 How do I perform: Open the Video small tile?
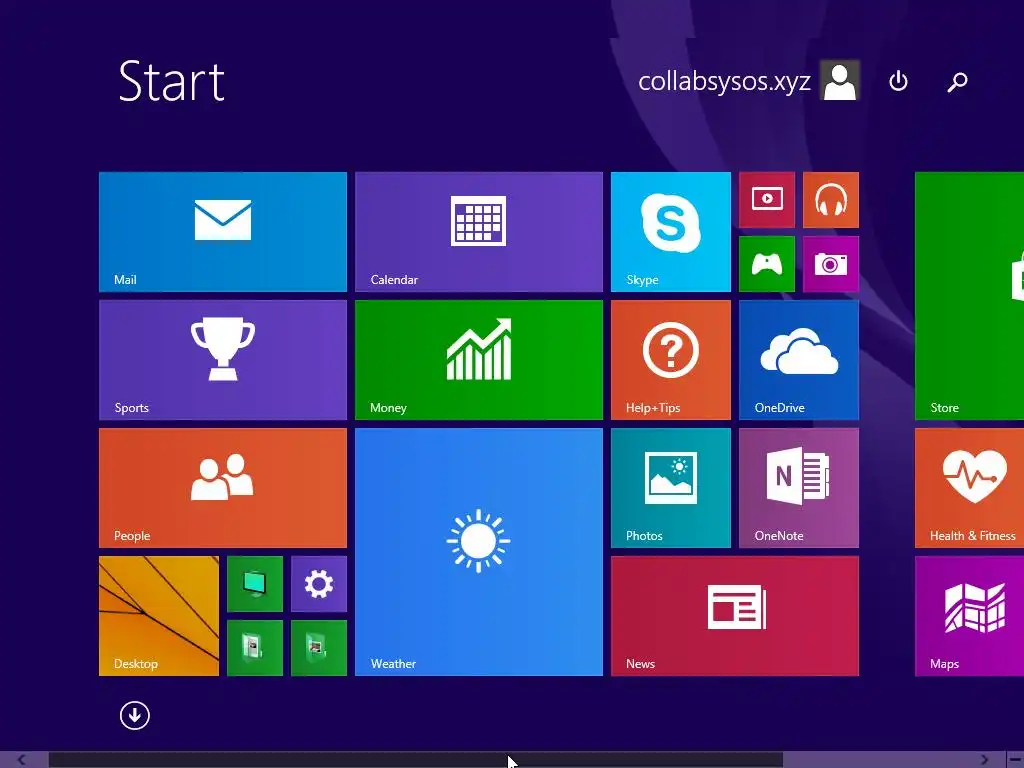pos(767,200)
